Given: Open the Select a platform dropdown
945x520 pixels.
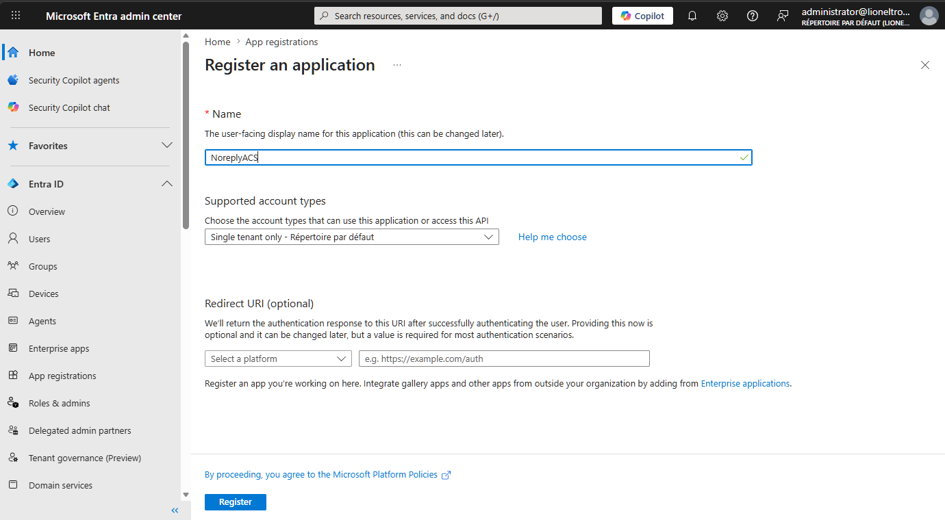Looking at the screenshot, I should (278, 359).
